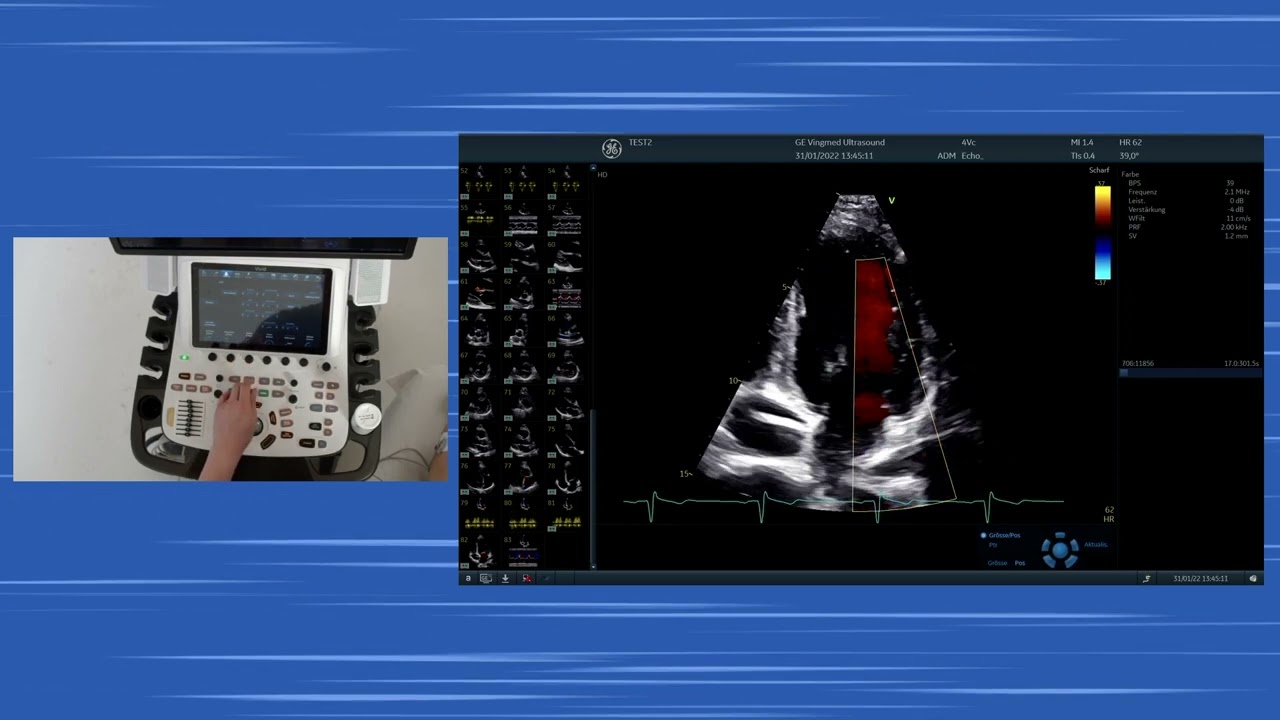Click the patient name TEST2
Viewport: 1280px width, 720px height.
[640, 143]
